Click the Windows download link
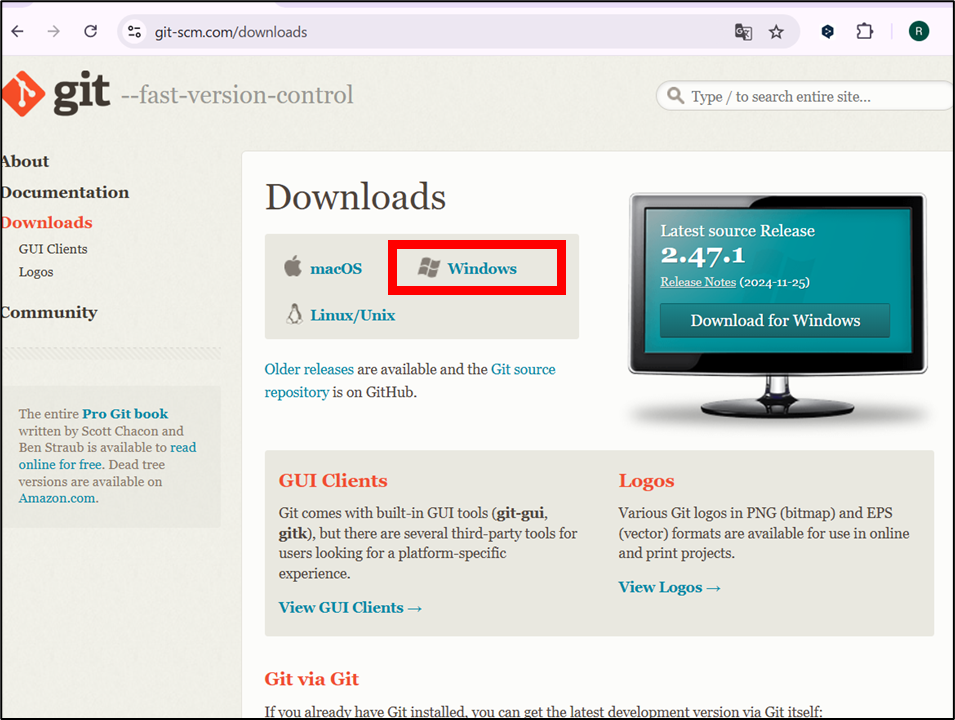The height and width of the screenshot is (720, 955). tap(482, 269)
